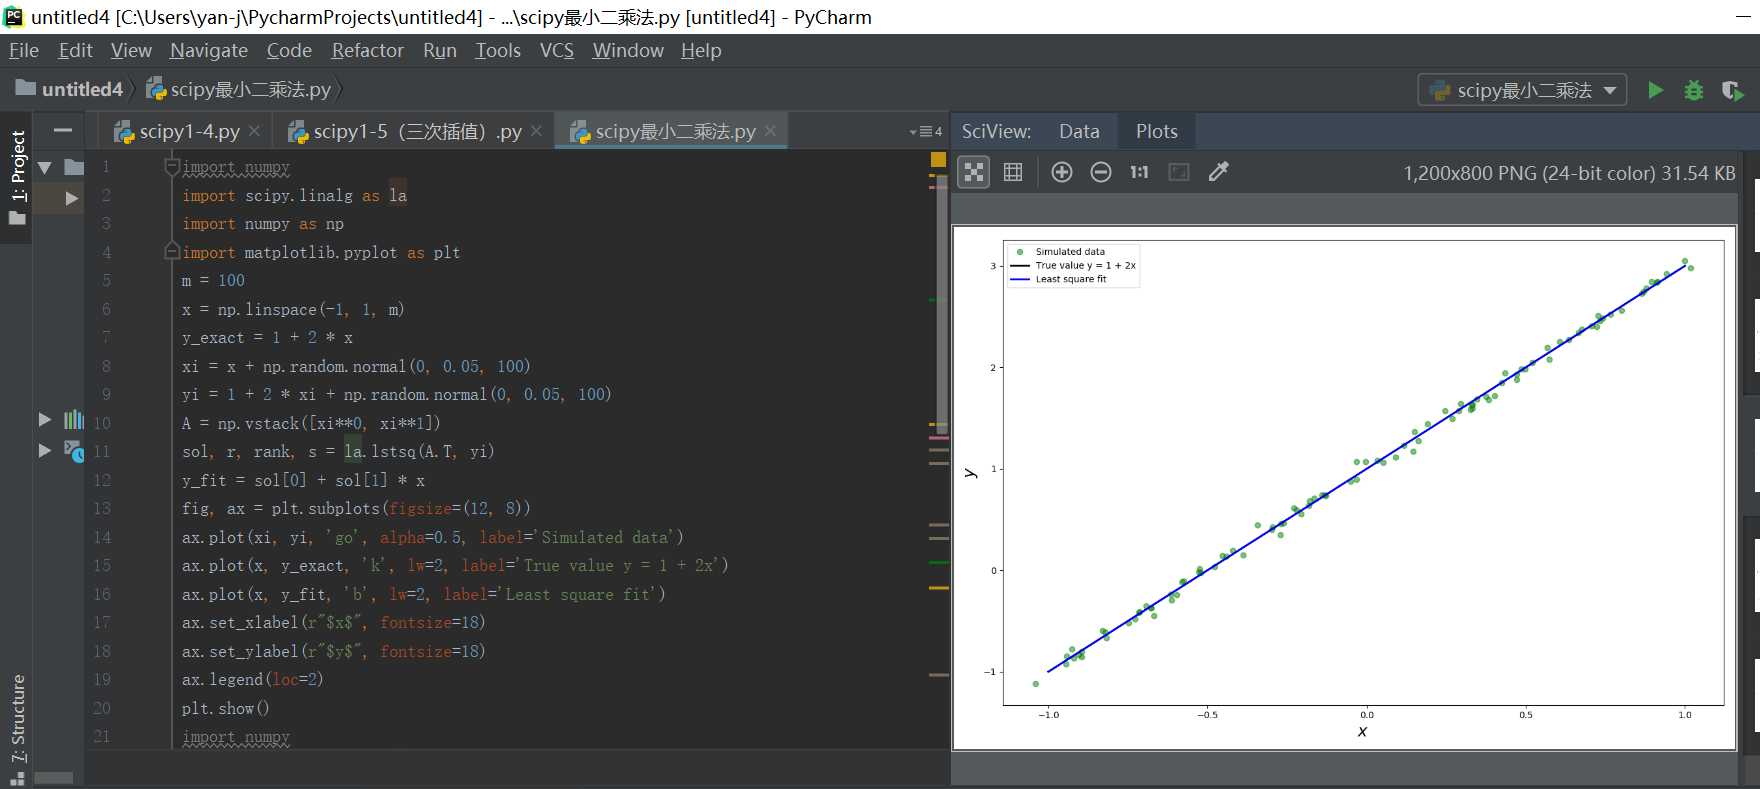The height and width of the screenshot is (789, 1760).
Task: Open the VCS menu
Action: coord(557,50)
